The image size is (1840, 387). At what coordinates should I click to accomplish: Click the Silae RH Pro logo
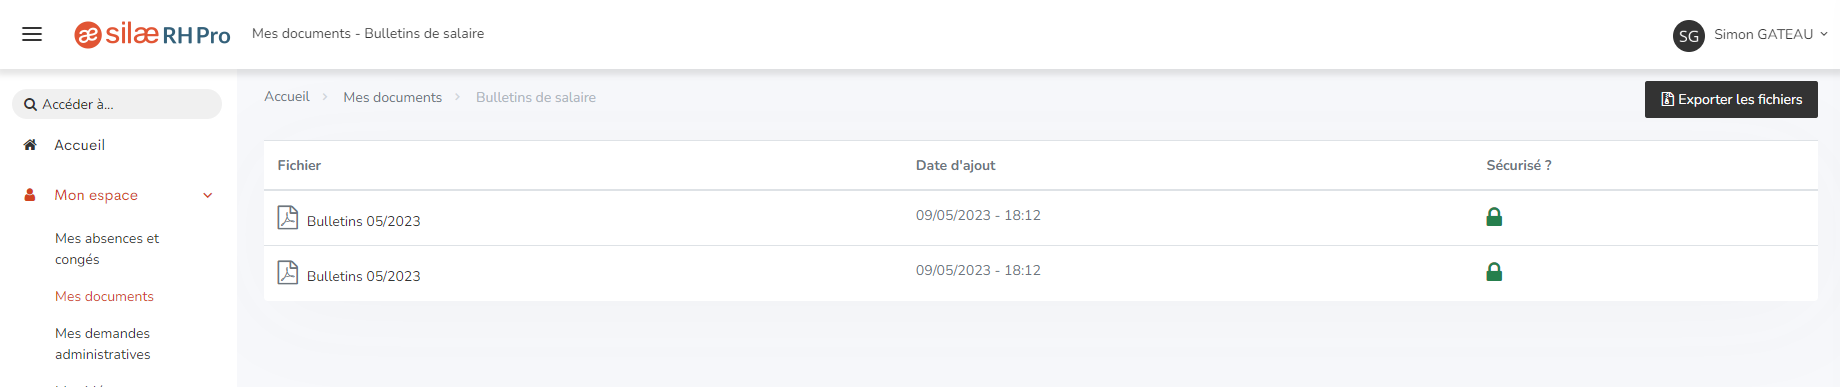click(152, 34)
